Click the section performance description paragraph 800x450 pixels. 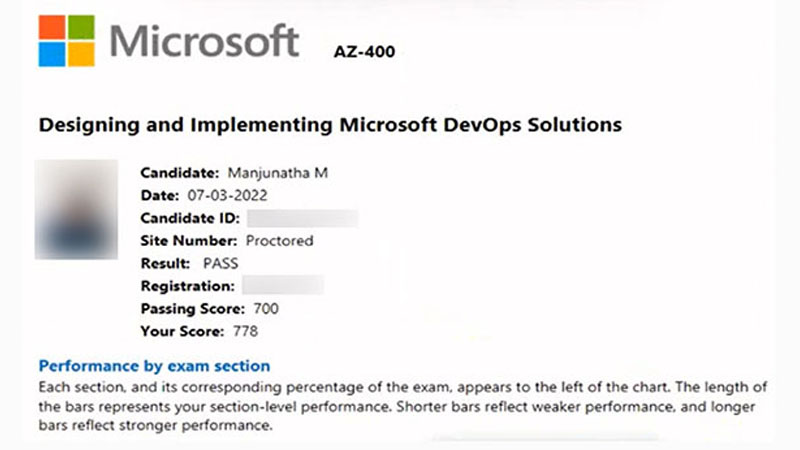pyautogui.click(x=400, y=406)
